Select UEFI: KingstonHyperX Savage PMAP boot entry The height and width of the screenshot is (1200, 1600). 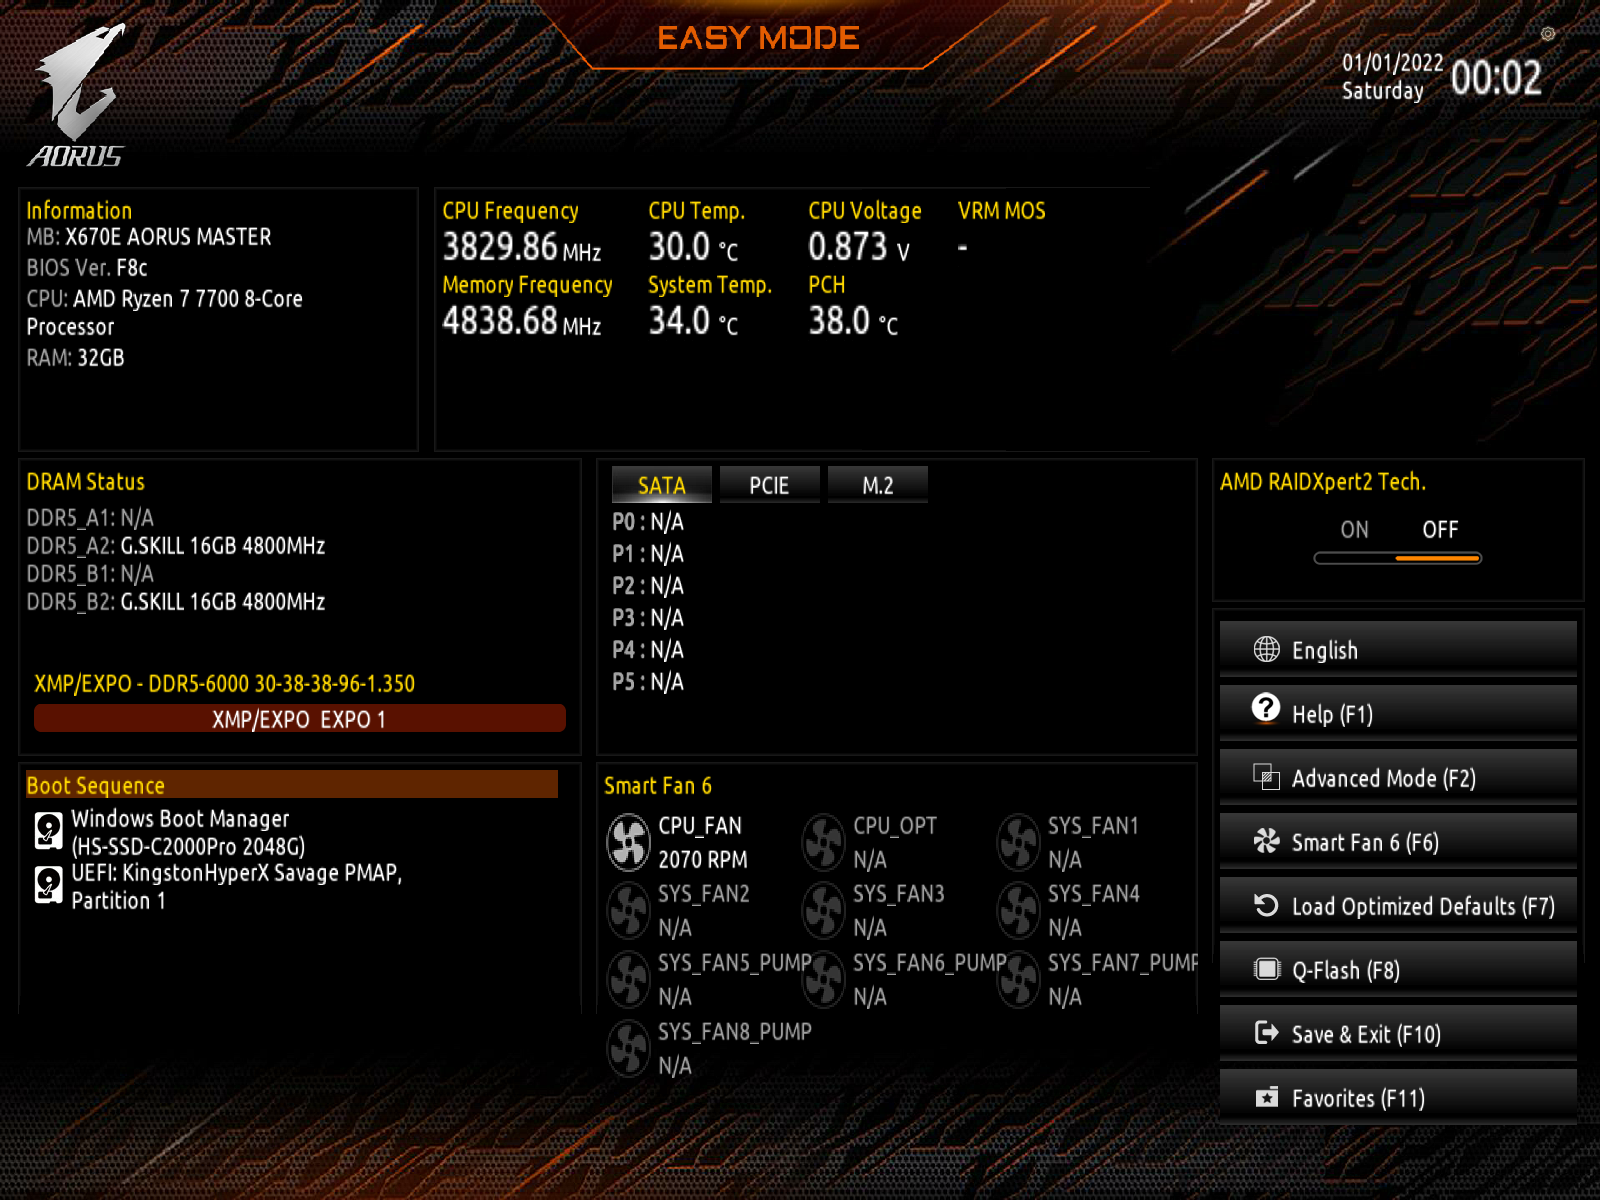[x=236, y=886]
